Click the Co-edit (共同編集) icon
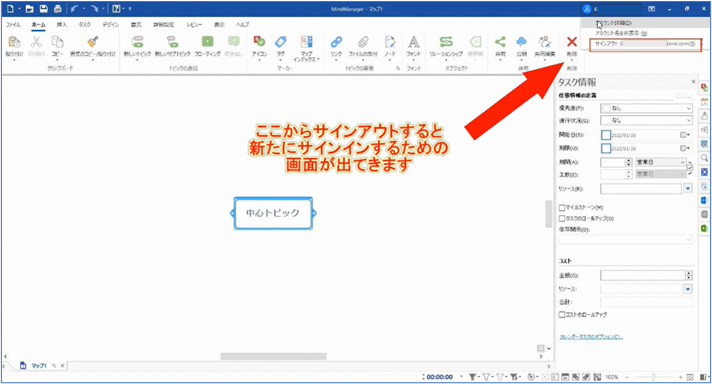 (x=544, y=42)
